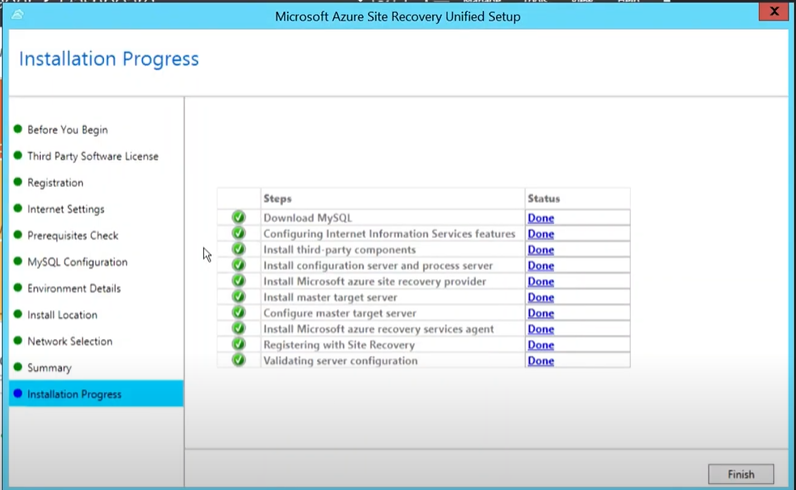Click 'Validating server configuration' step text
Viewport: 796px width, 490px height.
[341, 361]
